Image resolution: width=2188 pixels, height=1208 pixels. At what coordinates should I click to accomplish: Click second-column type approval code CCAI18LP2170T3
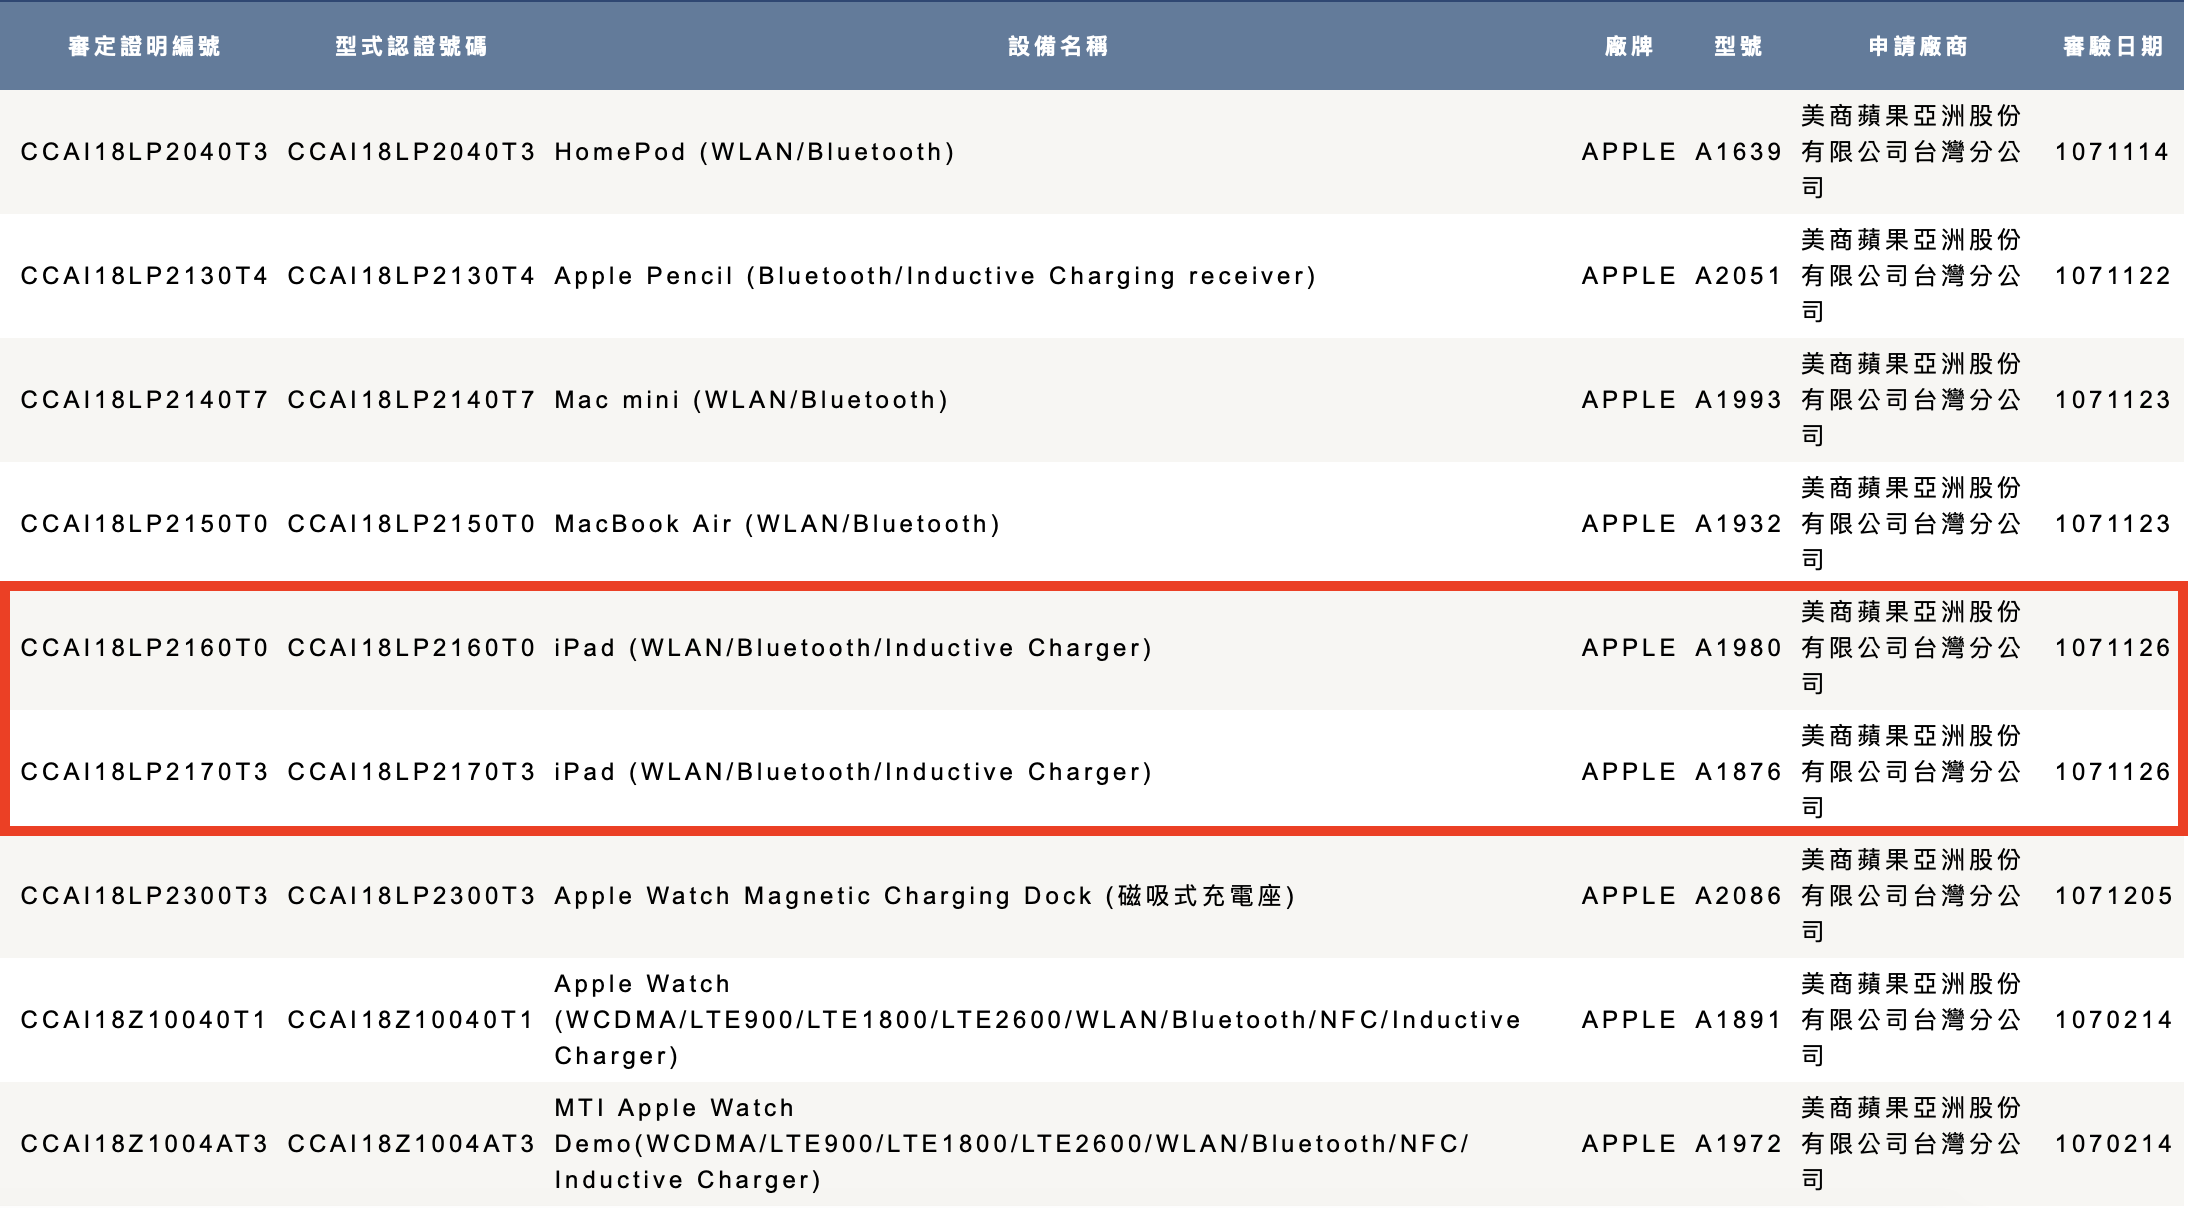411,772
